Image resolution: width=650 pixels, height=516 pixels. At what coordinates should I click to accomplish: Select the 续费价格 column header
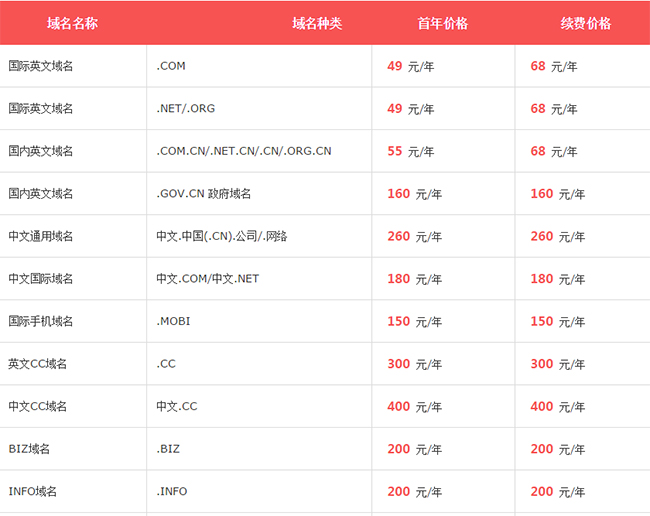point(586,23)
